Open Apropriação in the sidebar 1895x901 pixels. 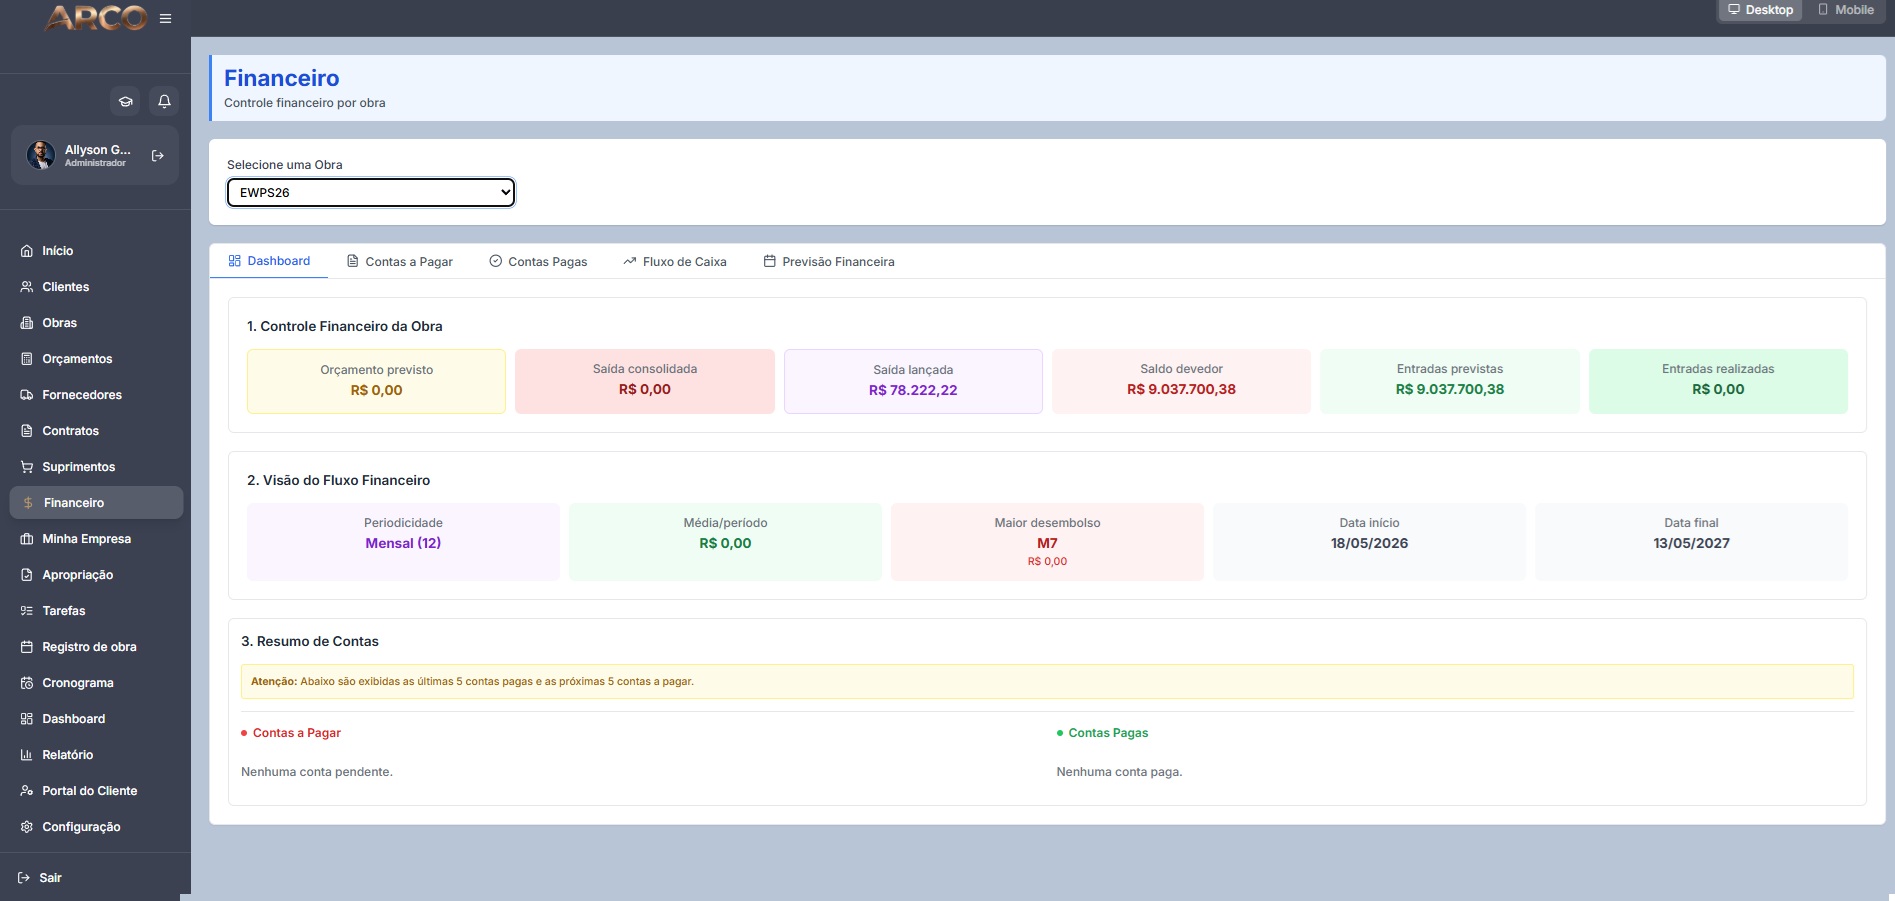tap(96, 575)
